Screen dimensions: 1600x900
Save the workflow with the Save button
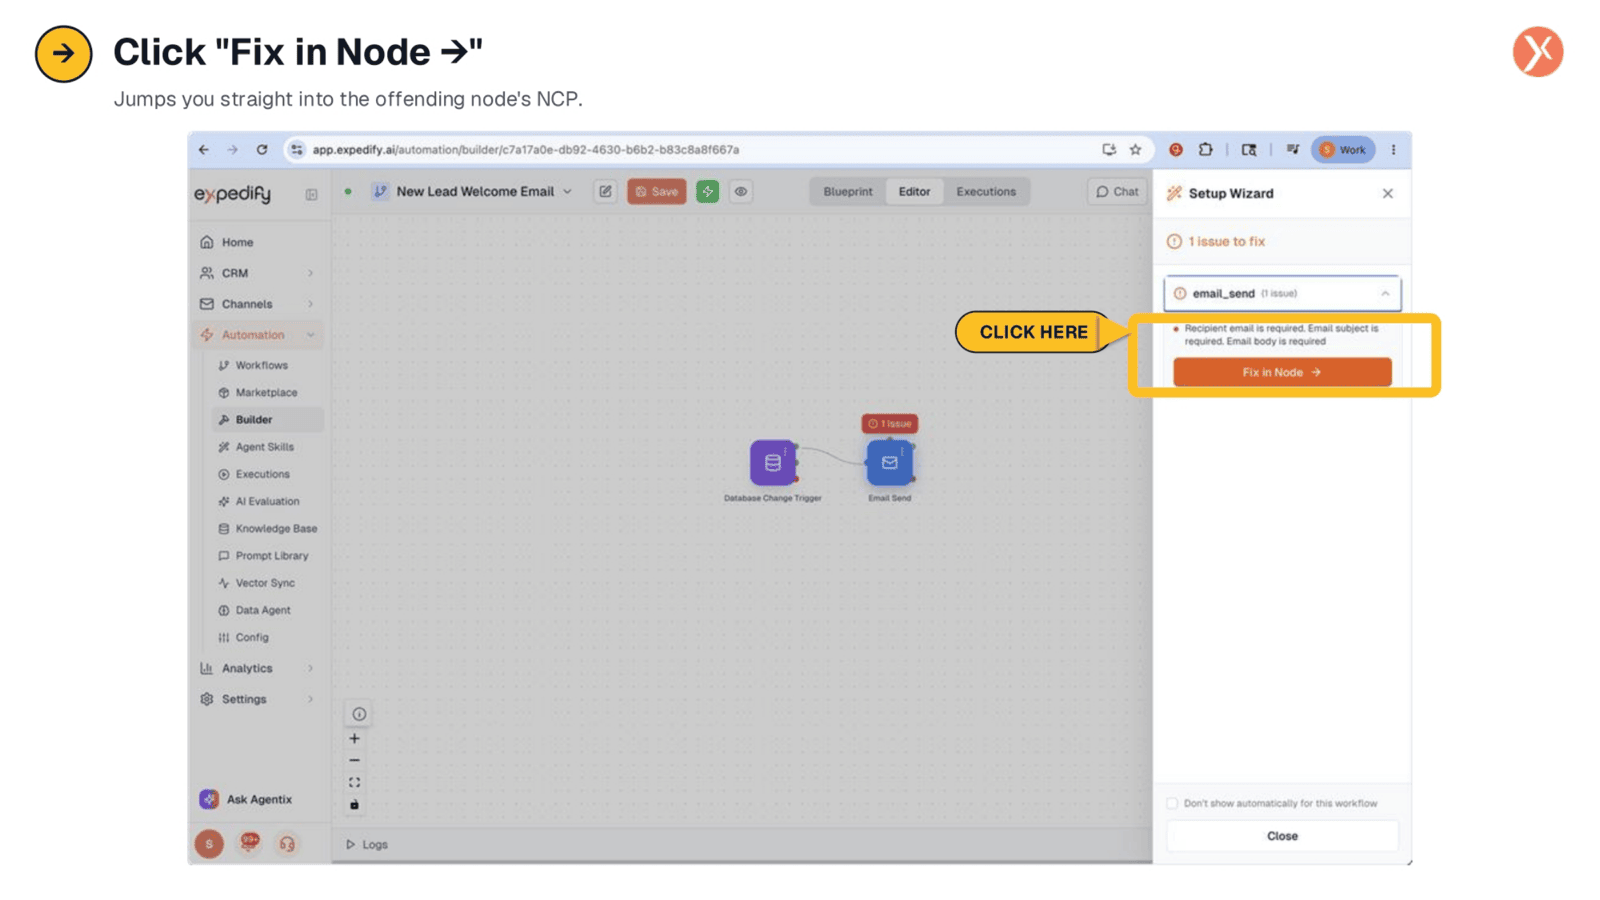pyautogui.click(x=657, y=191)
